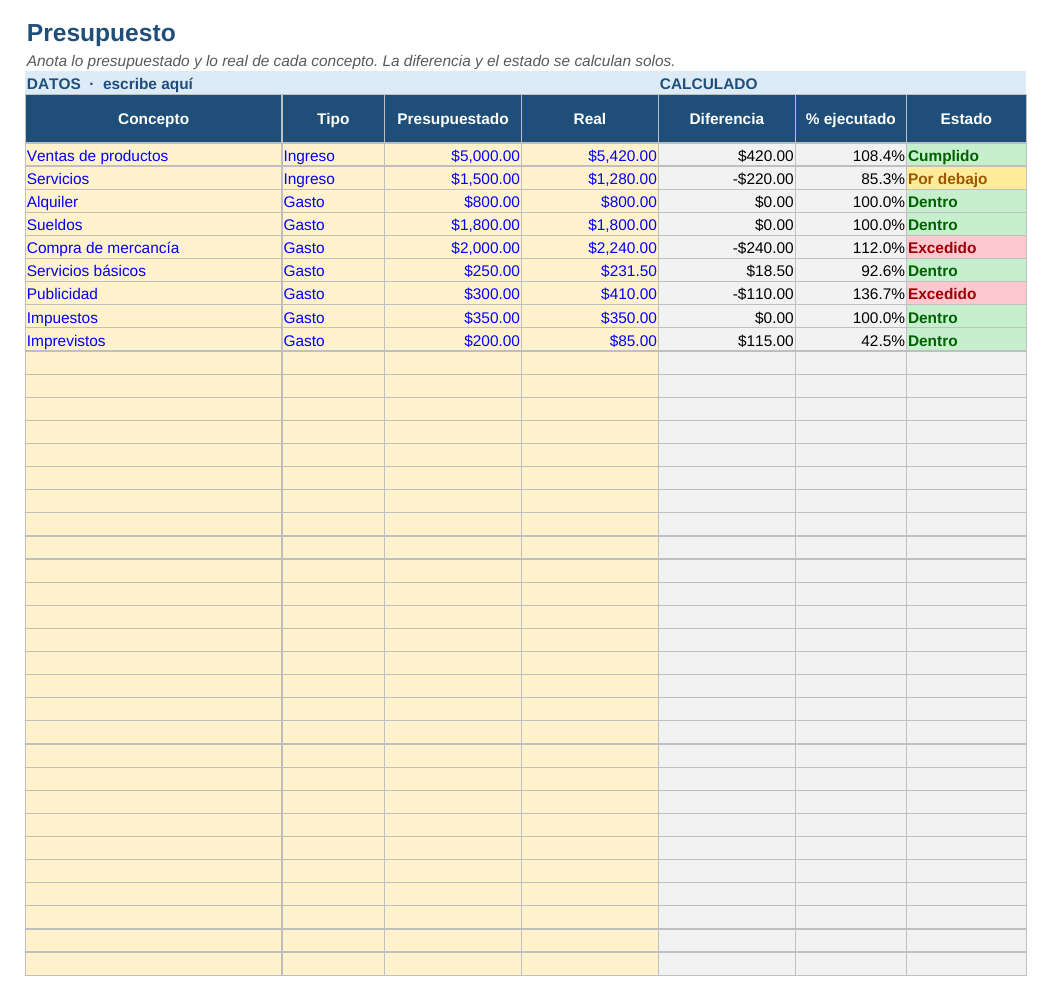The width and height of the screenshot is (1051, 1000).
Task: Click the 85.3% executed cell
Action: pos(851,179)
